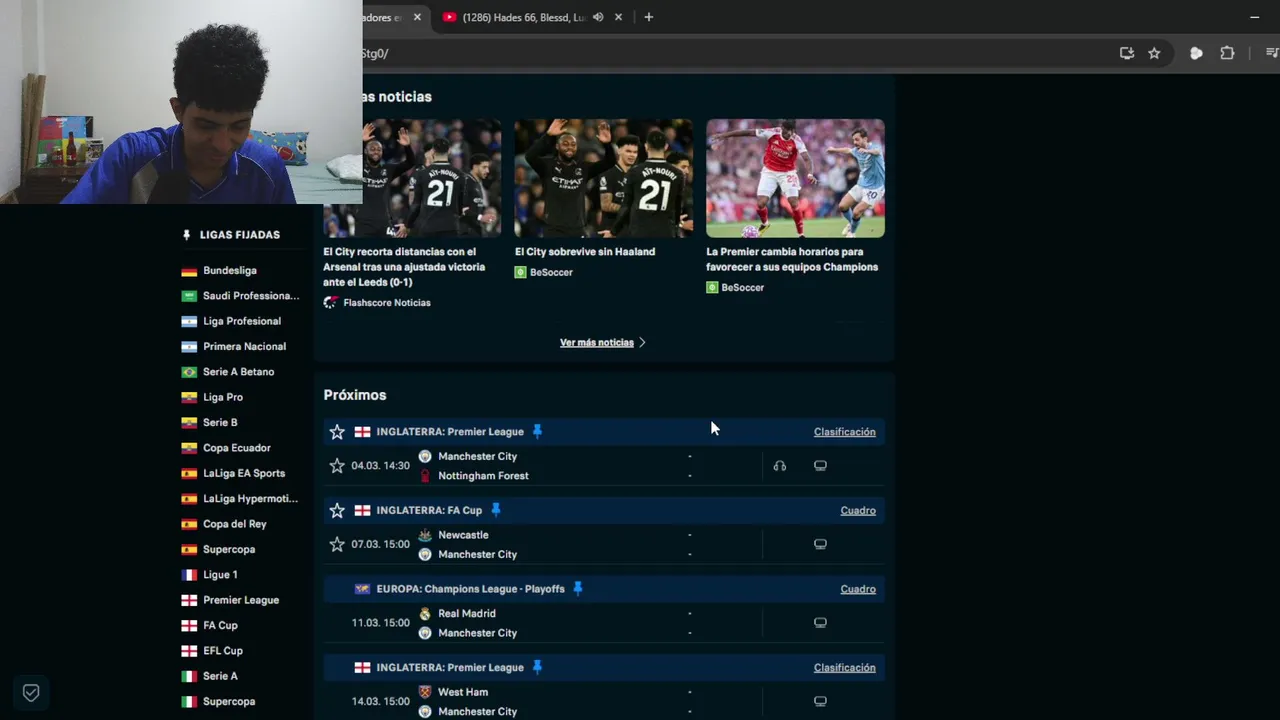Open the Real Madrid team name in fixtures
1280x720 pixels.
(467, 614)
